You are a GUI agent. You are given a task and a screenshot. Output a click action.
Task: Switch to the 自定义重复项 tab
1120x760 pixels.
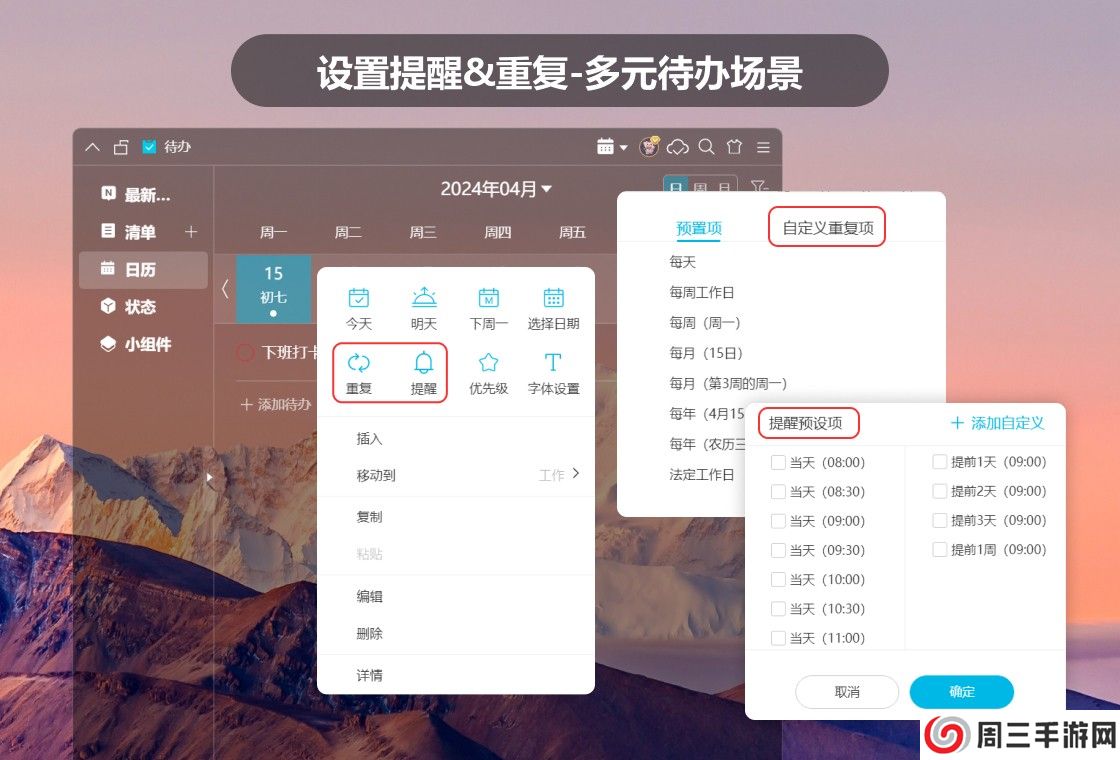pos(826,227)
